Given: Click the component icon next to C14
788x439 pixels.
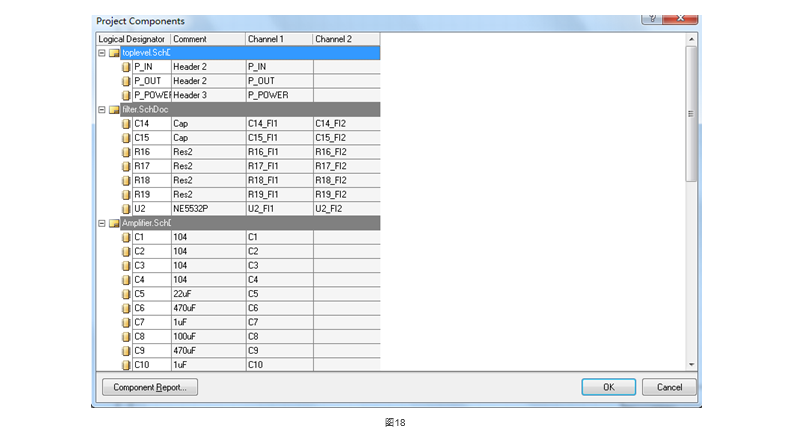Looking at the screenshot, I should (127, 124).
